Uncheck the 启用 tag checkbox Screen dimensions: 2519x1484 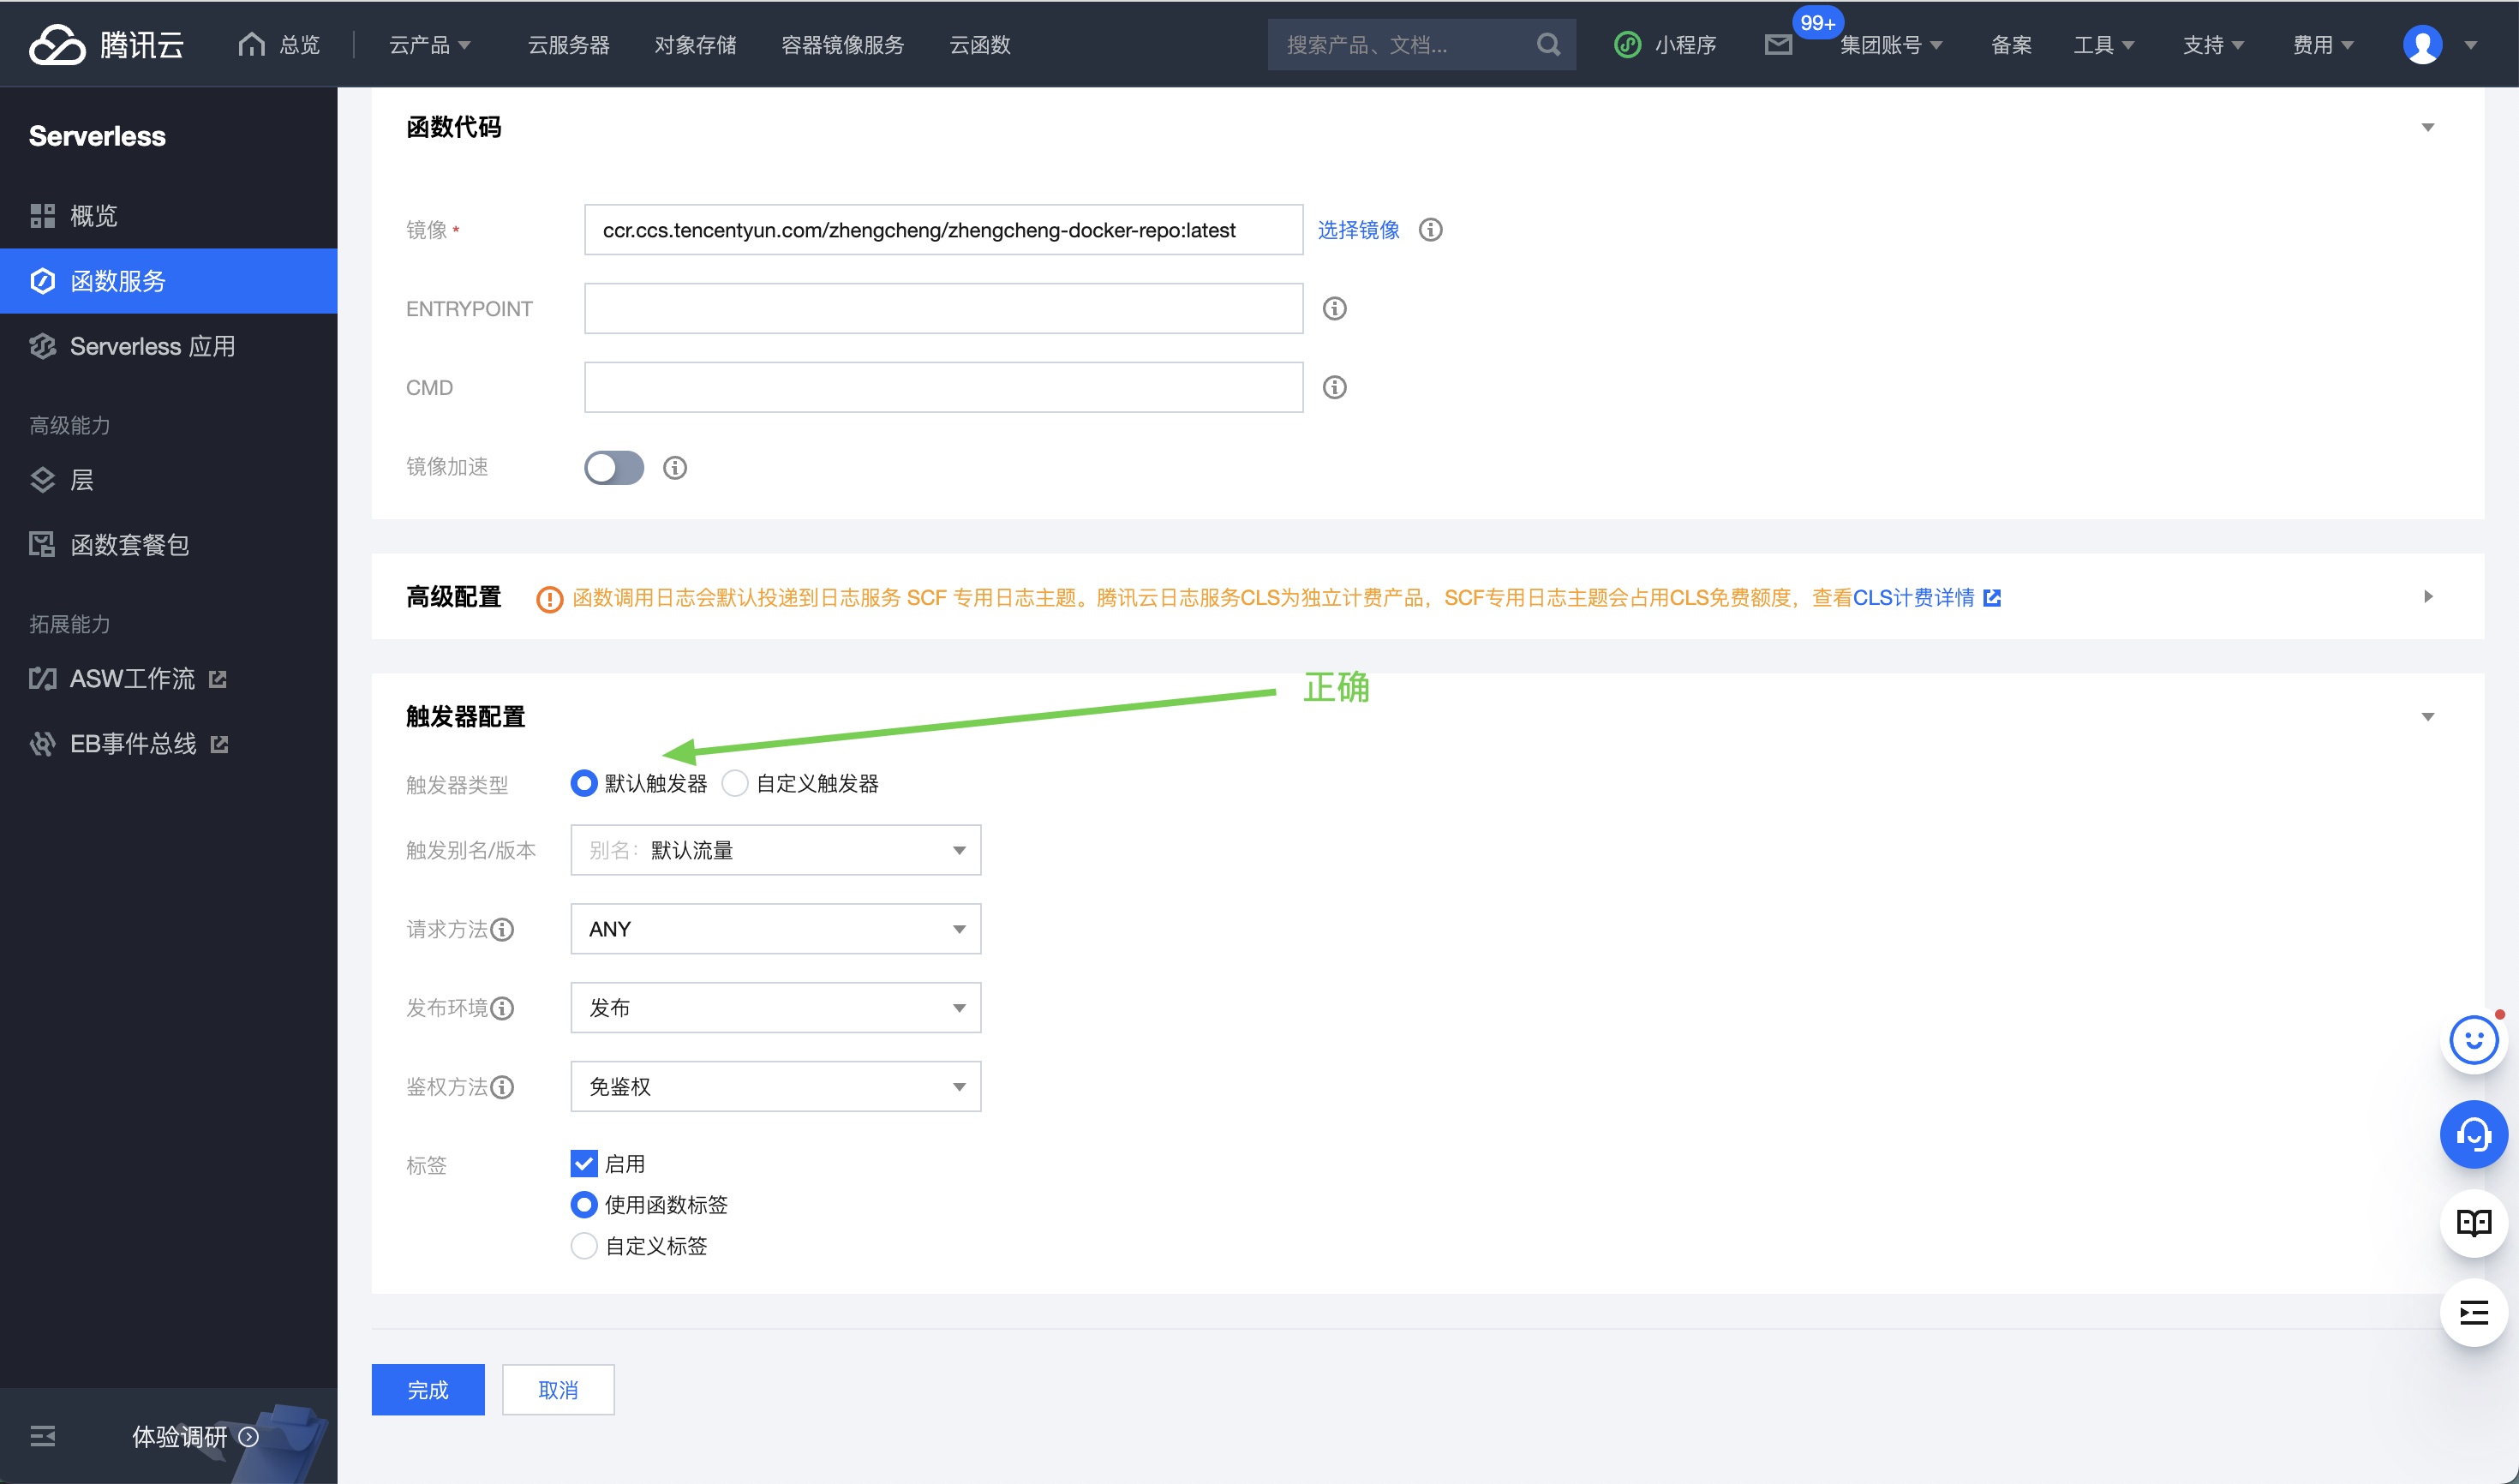coord(584,1164)
